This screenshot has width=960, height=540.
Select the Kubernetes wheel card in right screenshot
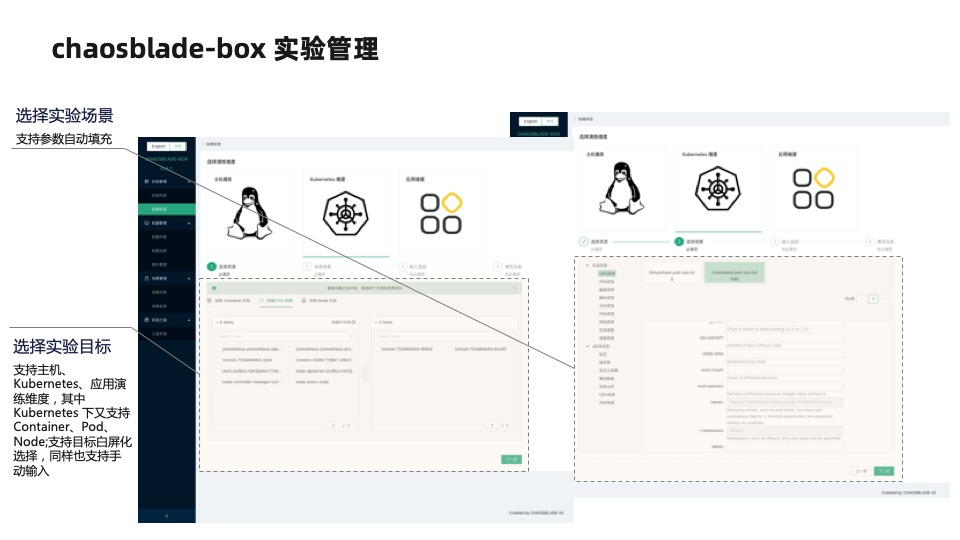tap(718, 188)
